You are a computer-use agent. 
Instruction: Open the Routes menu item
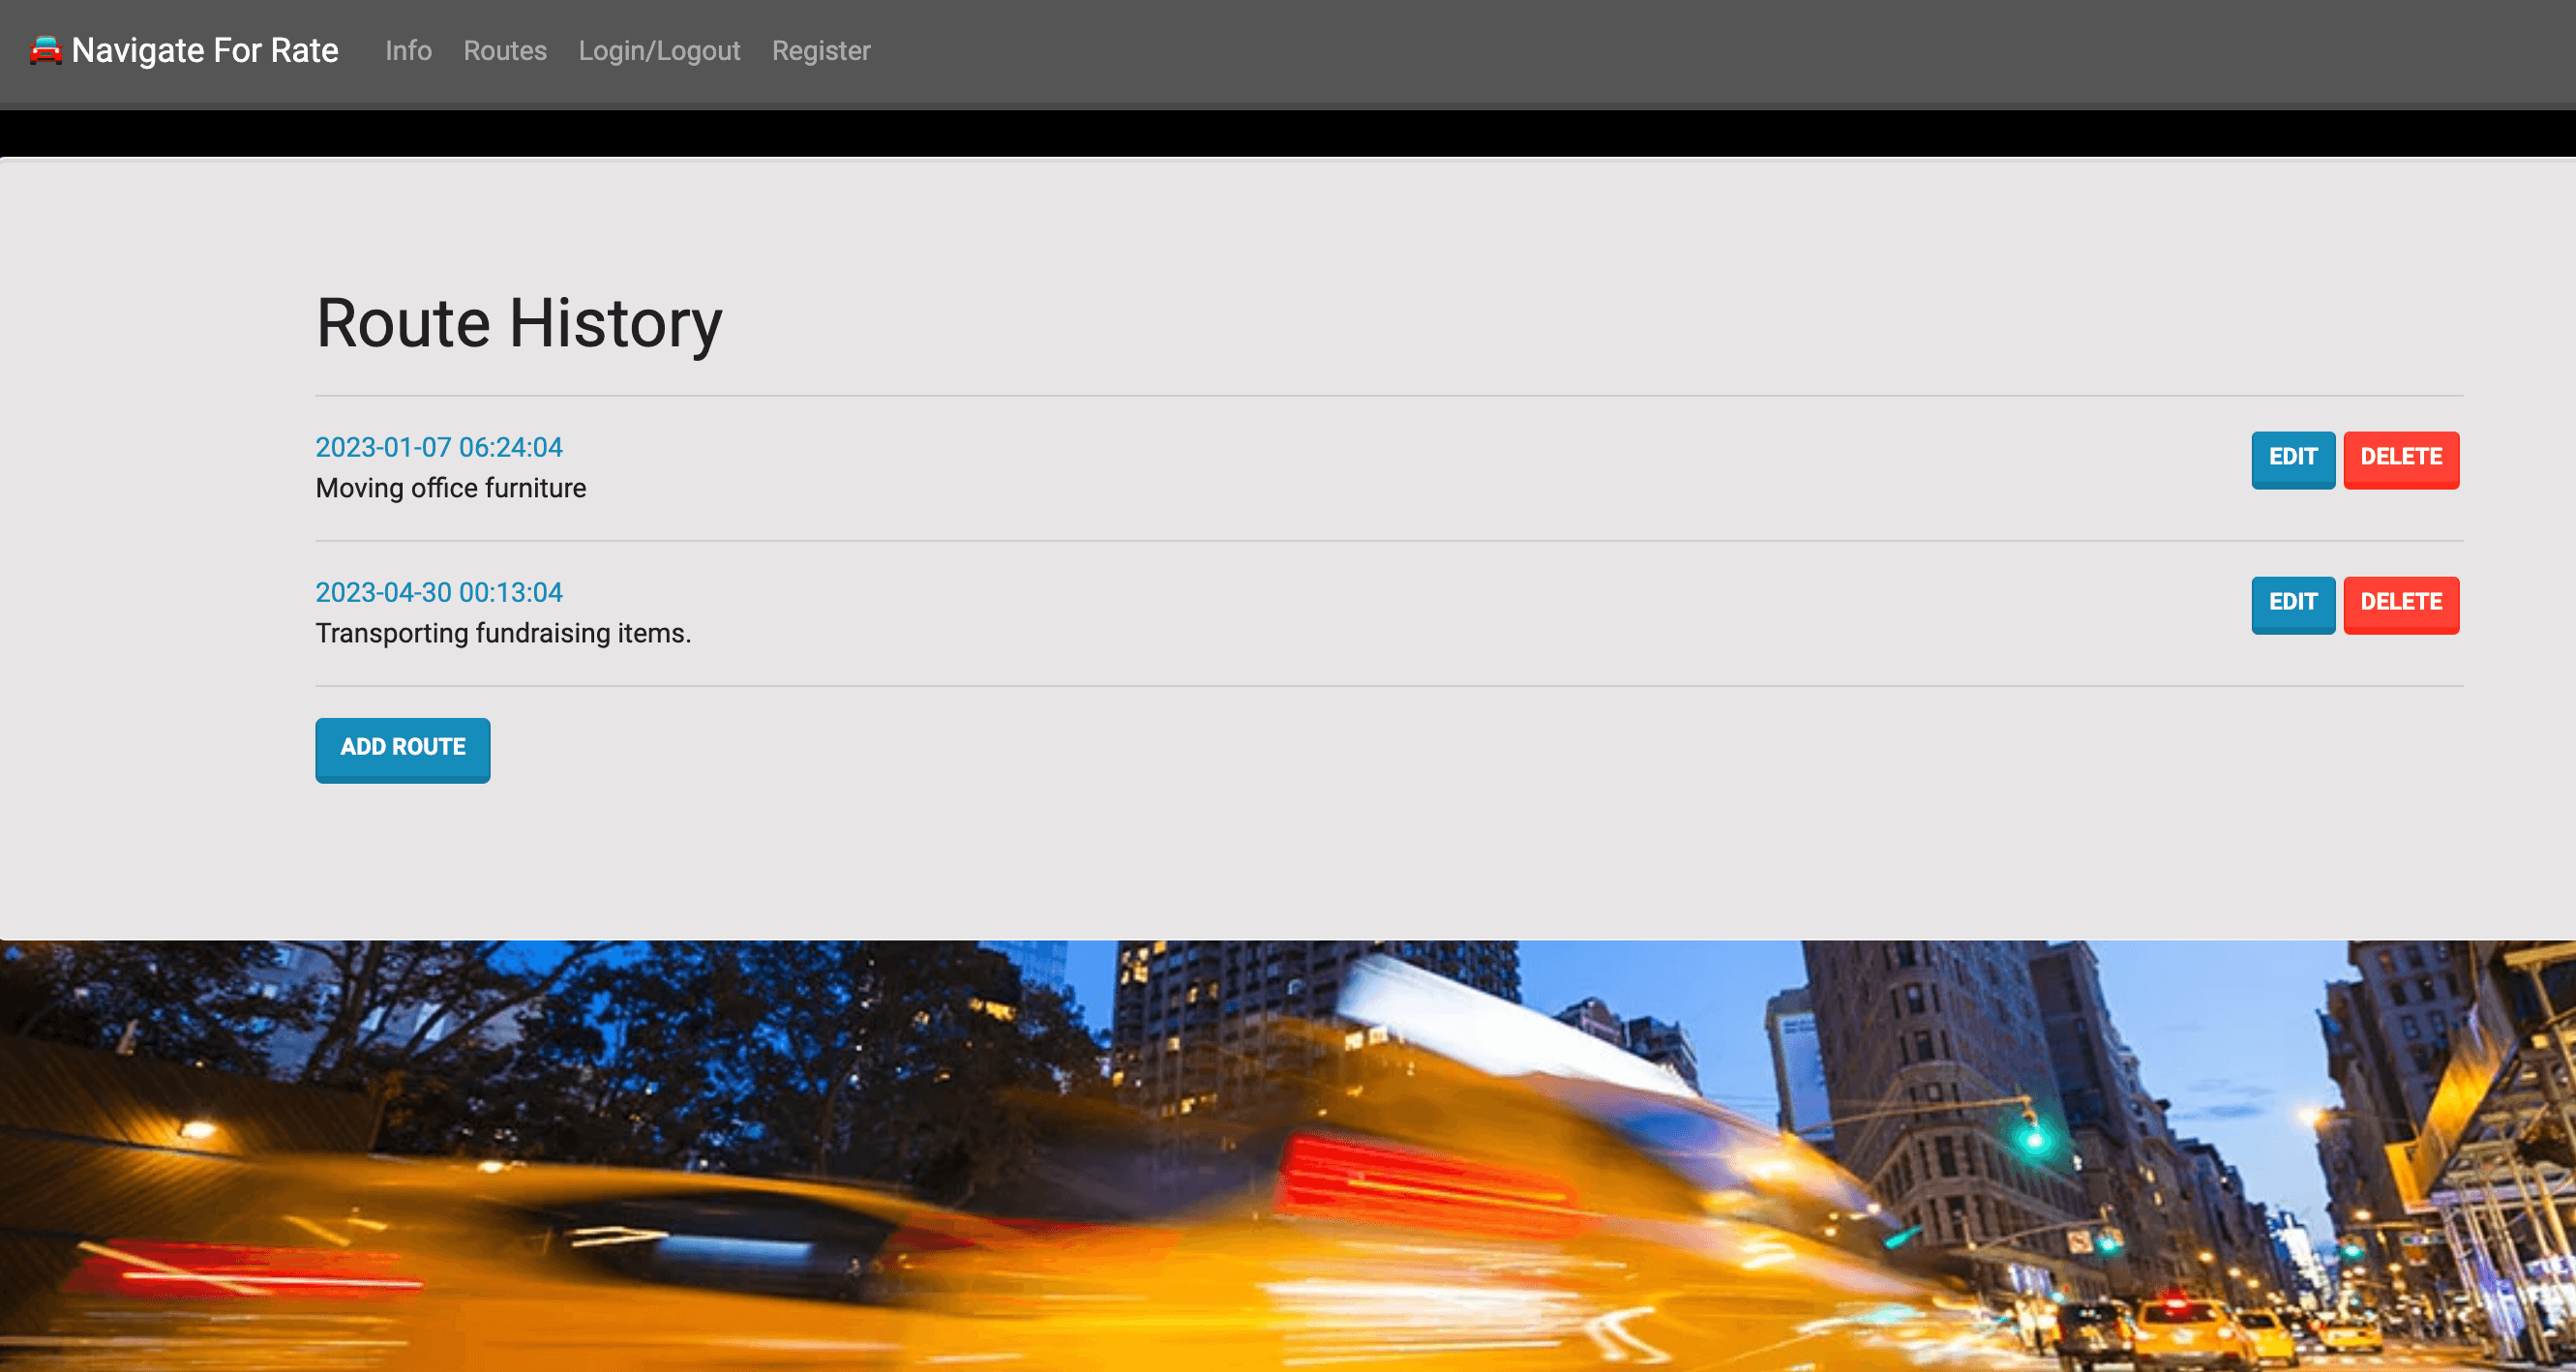[505, 51]
